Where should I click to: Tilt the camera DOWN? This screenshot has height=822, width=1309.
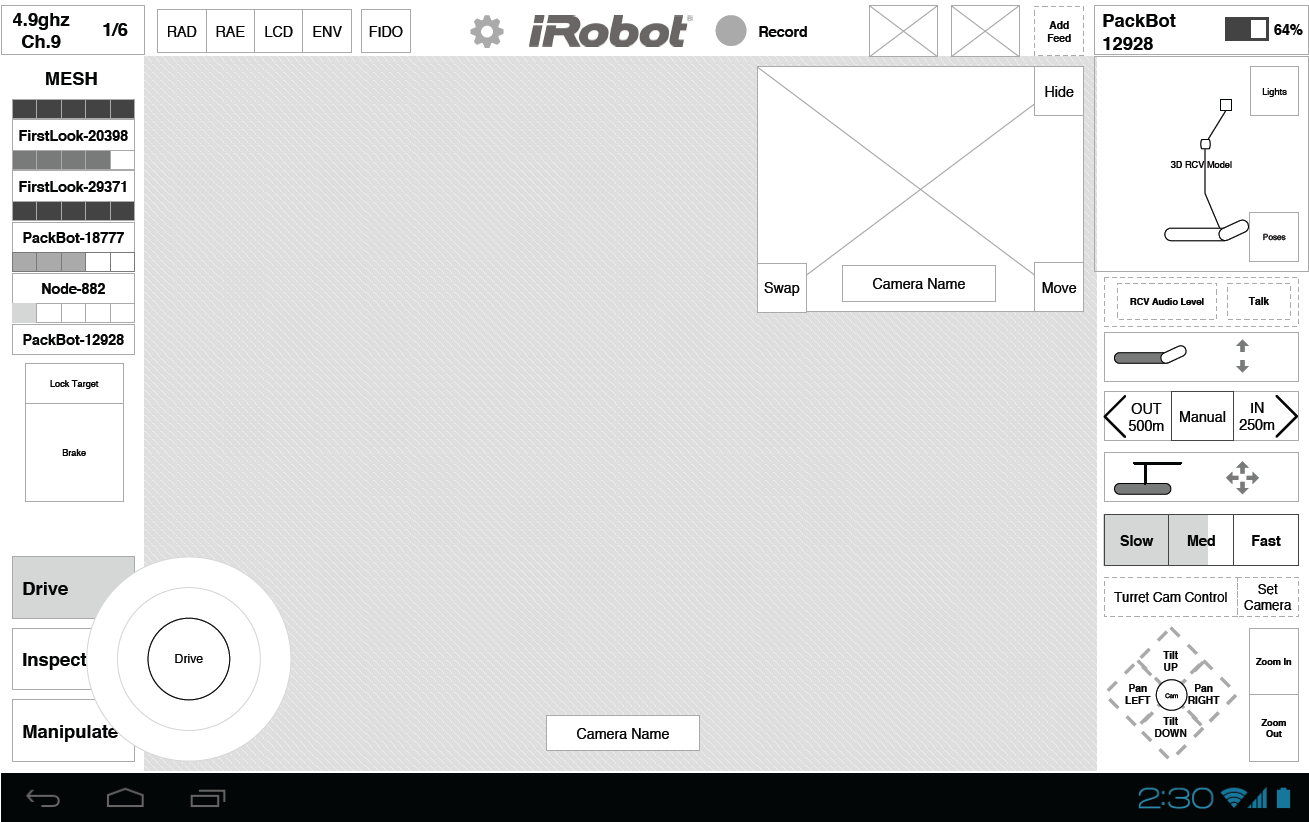[x=1171, y=727]
